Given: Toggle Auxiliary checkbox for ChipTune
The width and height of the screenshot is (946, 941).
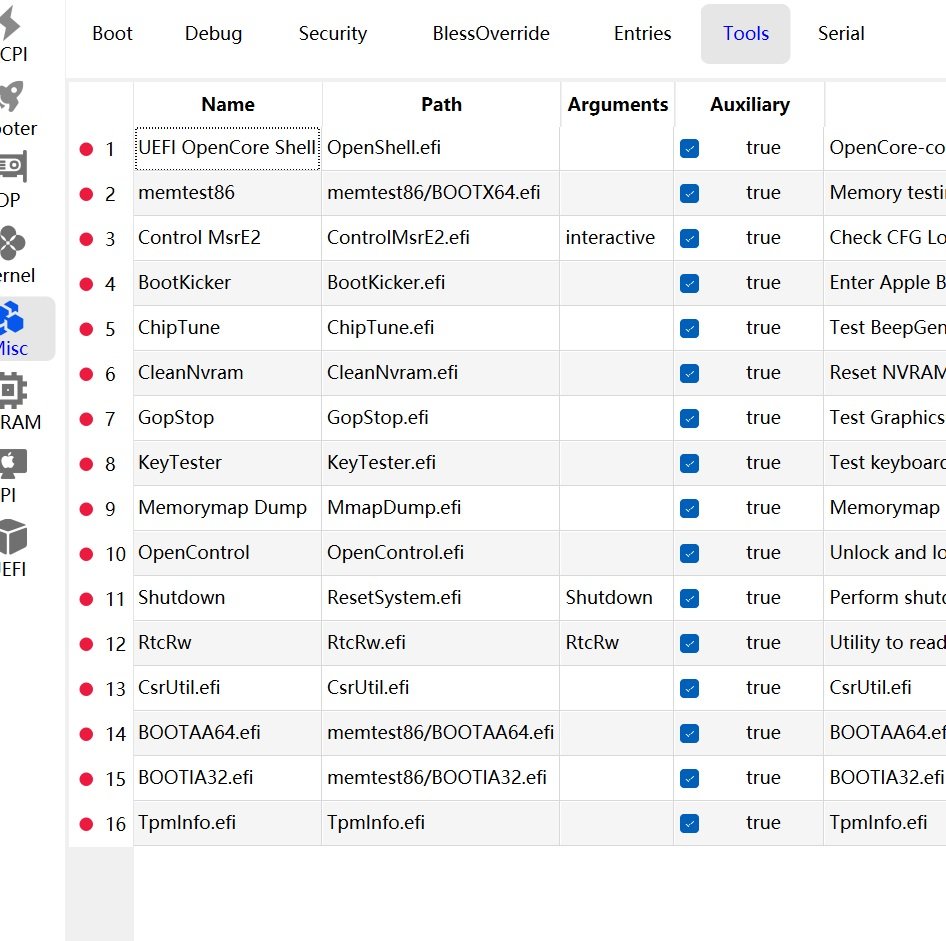Looking at the screenshot, I should click(x=689, y=328).
